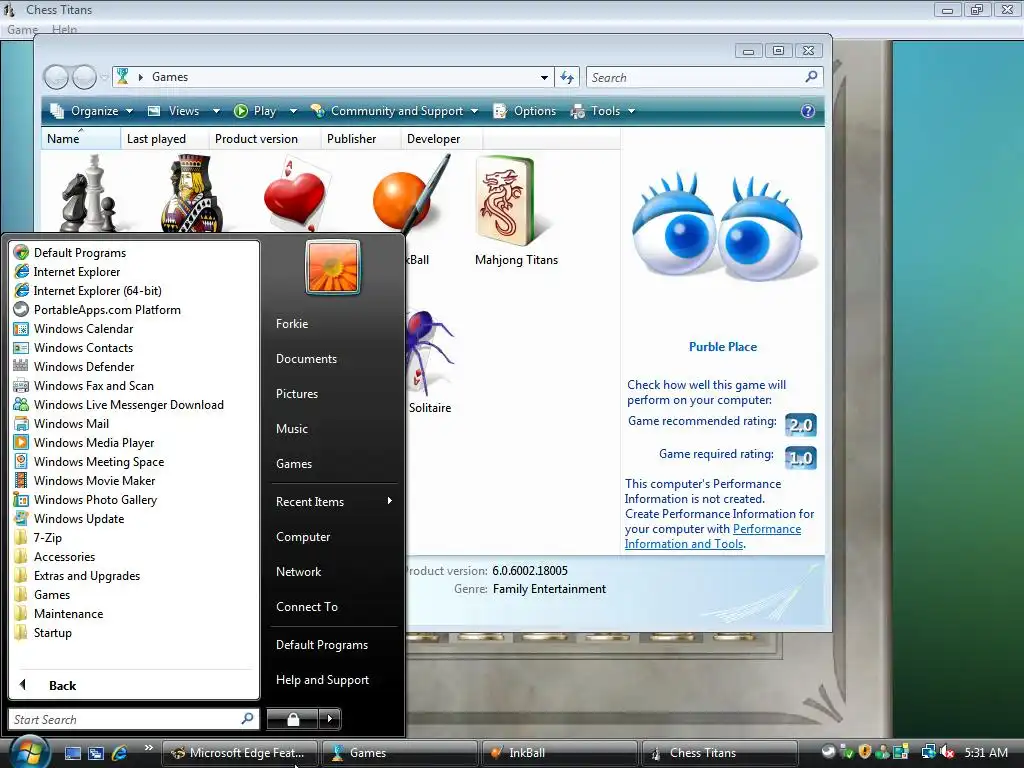Click the Refresh button beside the address bar
Image resolution: width=1024 pixels, height=768 pixels.
(567, 77)
